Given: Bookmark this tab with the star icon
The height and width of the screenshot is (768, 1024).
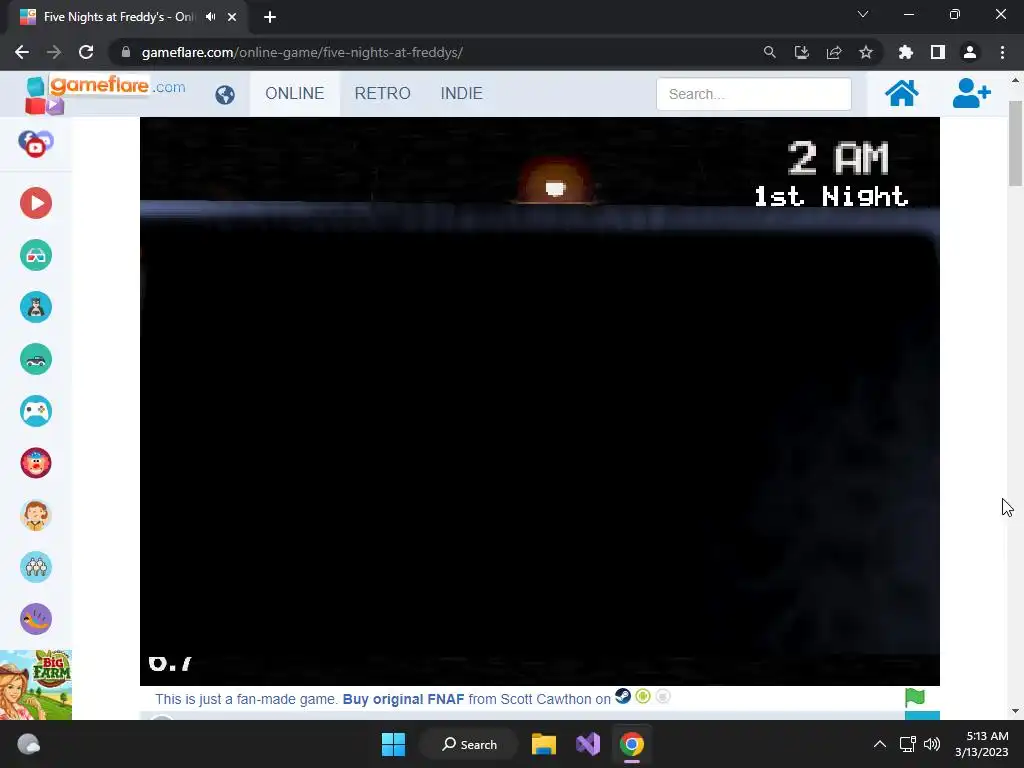Looking at the screenshot, I should pyautogui.click(x=866, y=52).
